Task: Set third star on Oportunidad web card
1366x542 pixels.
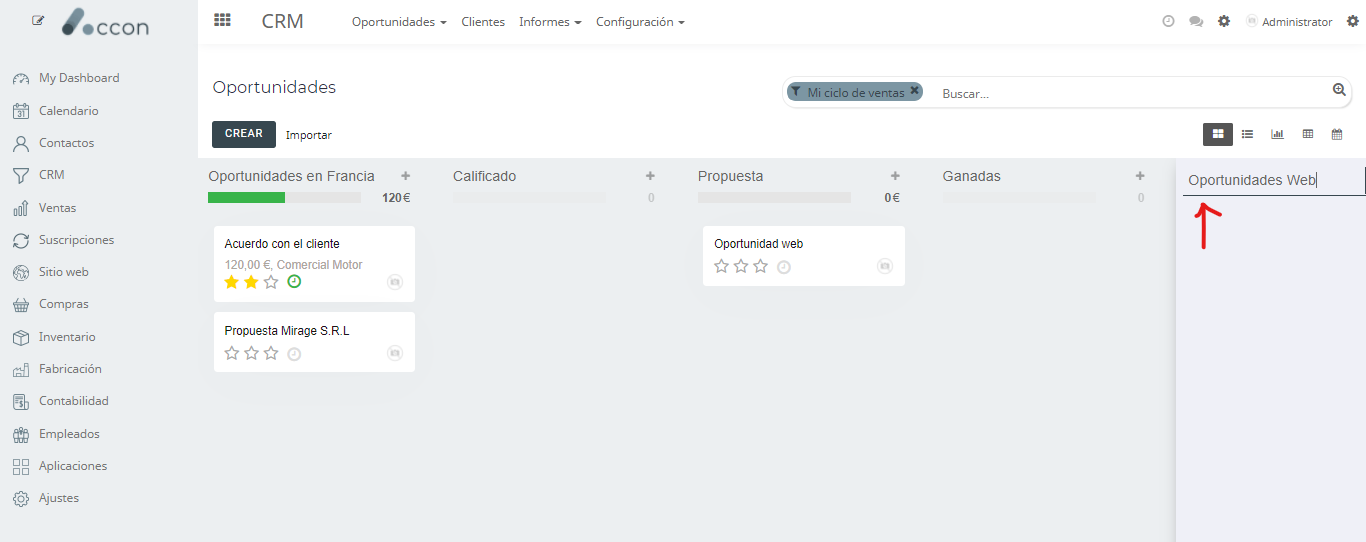Action: (761, 266)
